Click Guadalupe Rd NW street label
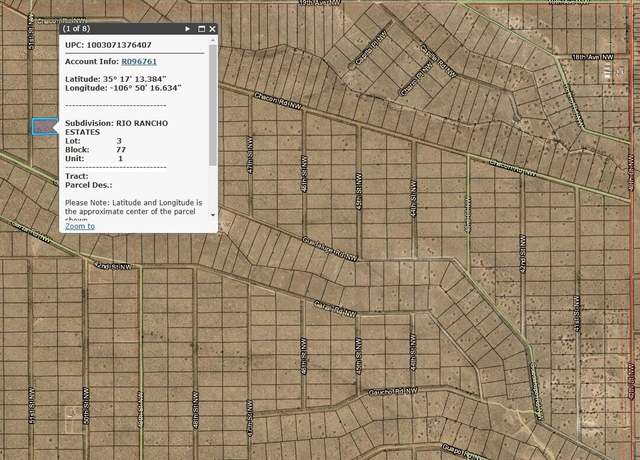This screenshot has width=640, height=460. [x=330, y=248]
